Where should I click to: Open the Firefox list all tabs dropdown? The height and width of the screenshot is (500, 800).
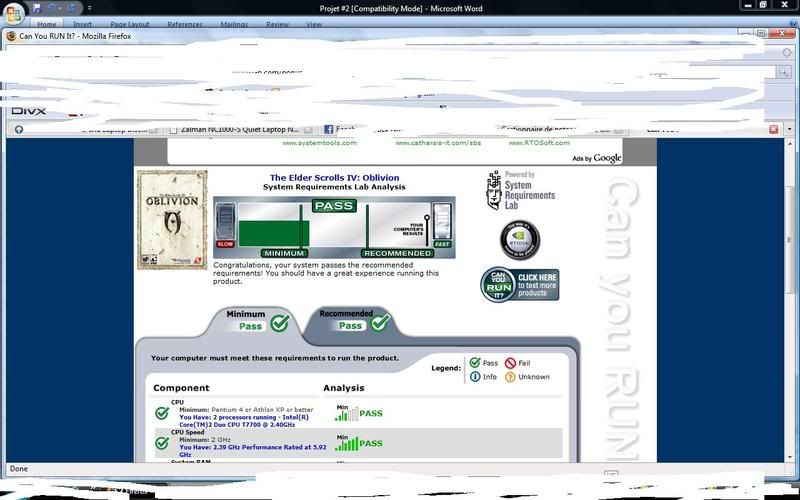pyautogui.click(x=790, y=130)
